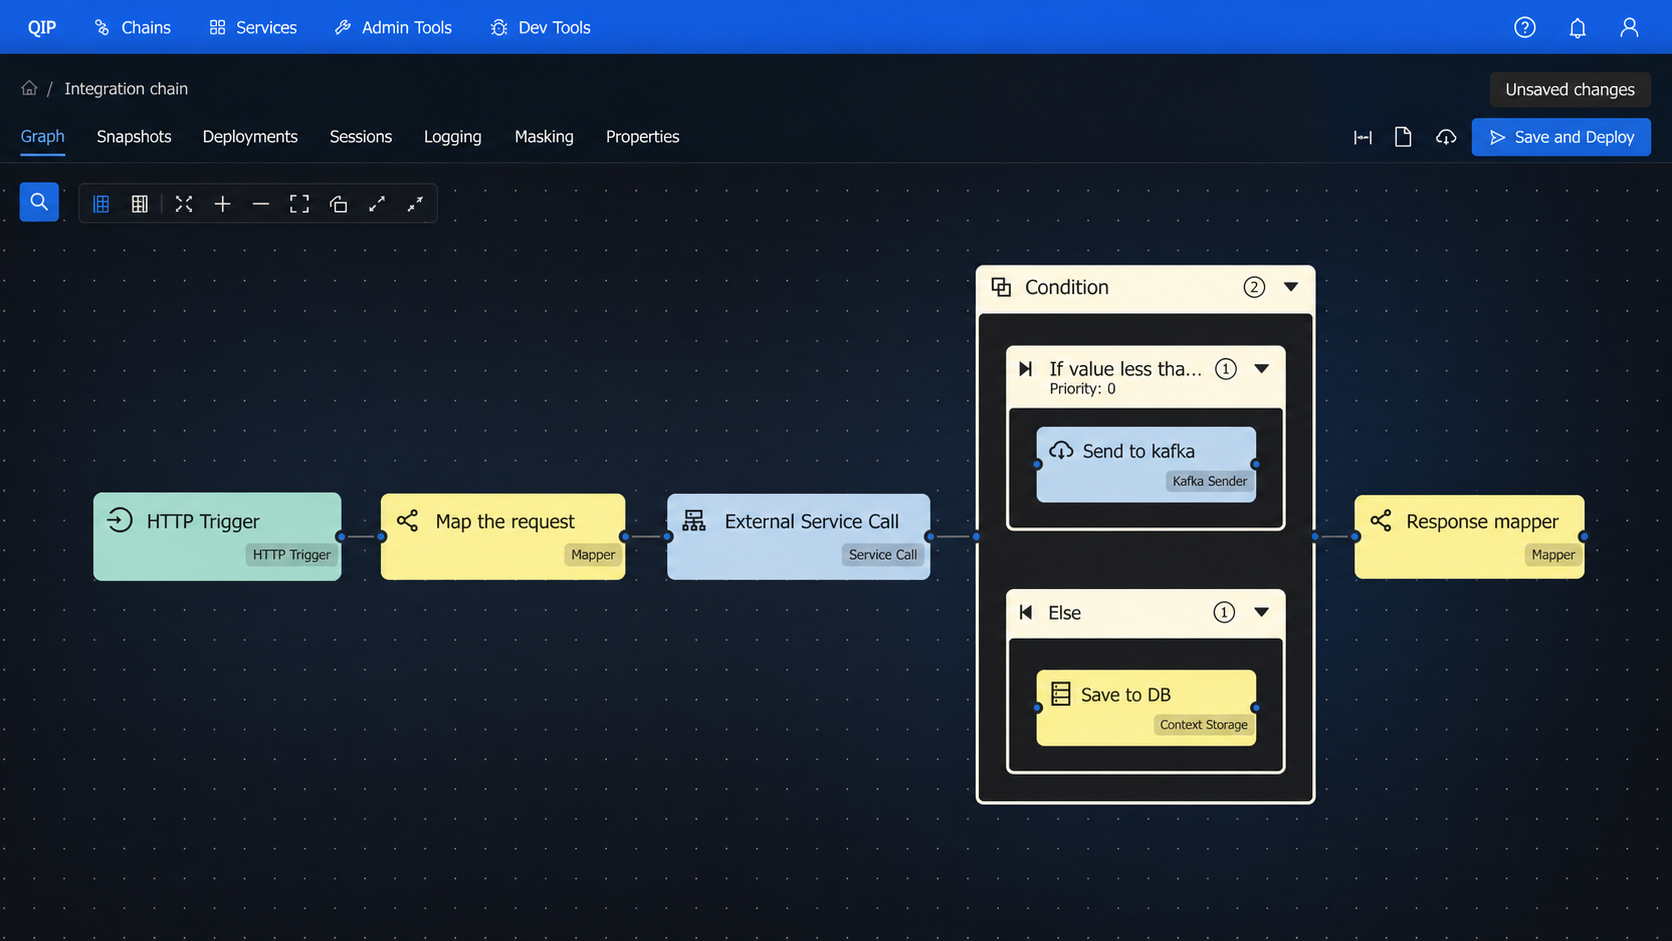This screenshot has height=941, width=1672.
Task: Switch to the Deployments tab
Action: (250, 137)
